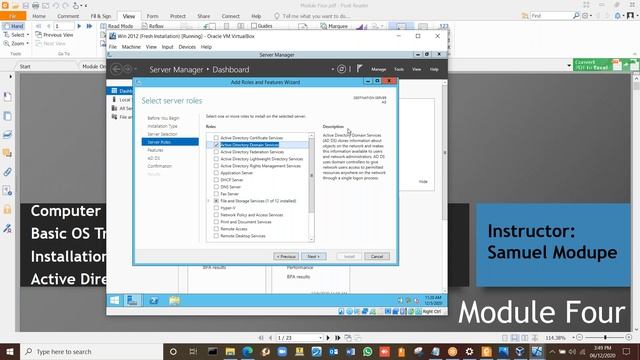This screenshot has width=640, height=360.
Task: Open the Zoom tool dropdown
Action: coord(27,43)
